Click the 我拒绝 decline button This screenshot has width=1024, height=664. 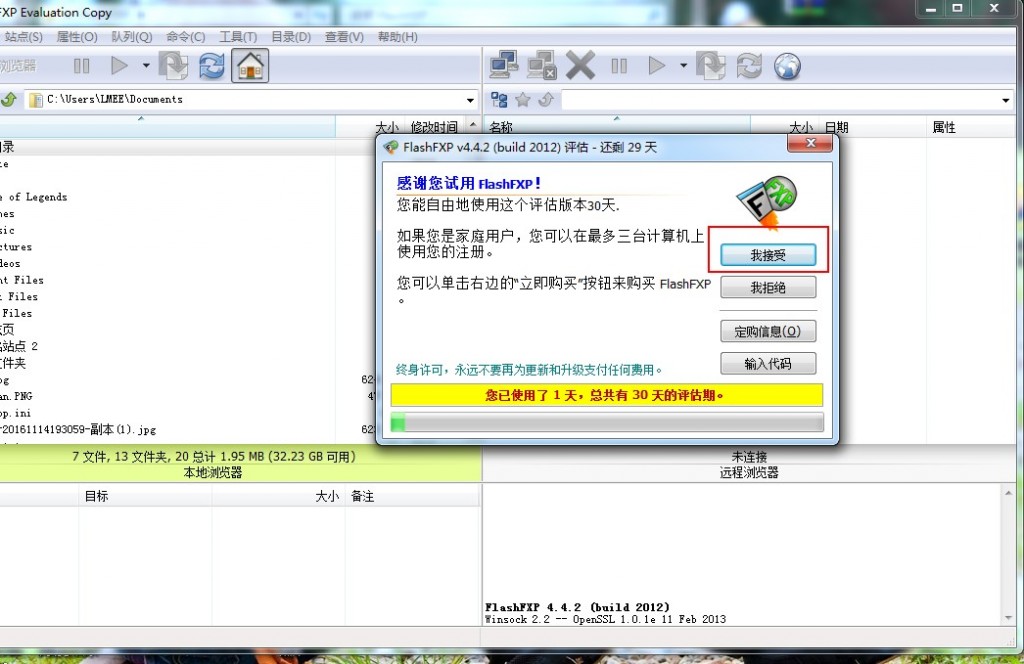768,287
